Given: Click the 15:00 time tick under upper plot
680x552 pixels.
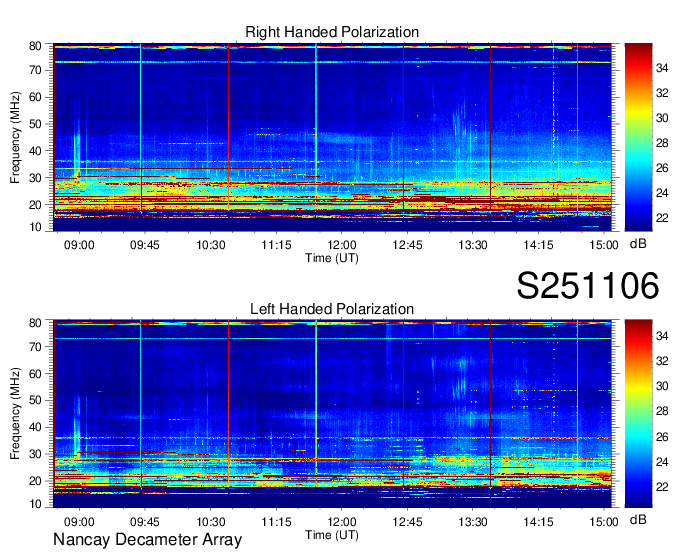Looking at the screenshot, I should click(x=603, y=244).
